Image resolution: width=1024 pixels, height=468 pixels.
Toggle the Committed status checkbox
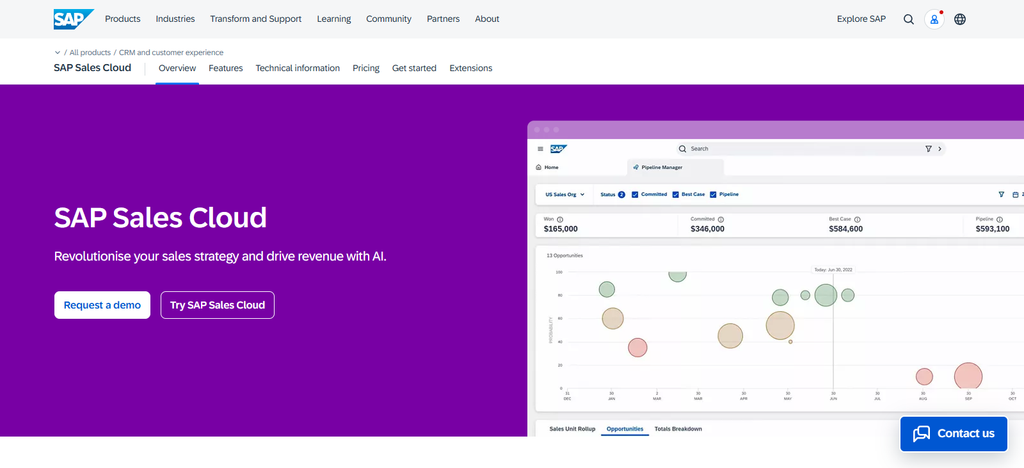[x=635, y=195]
